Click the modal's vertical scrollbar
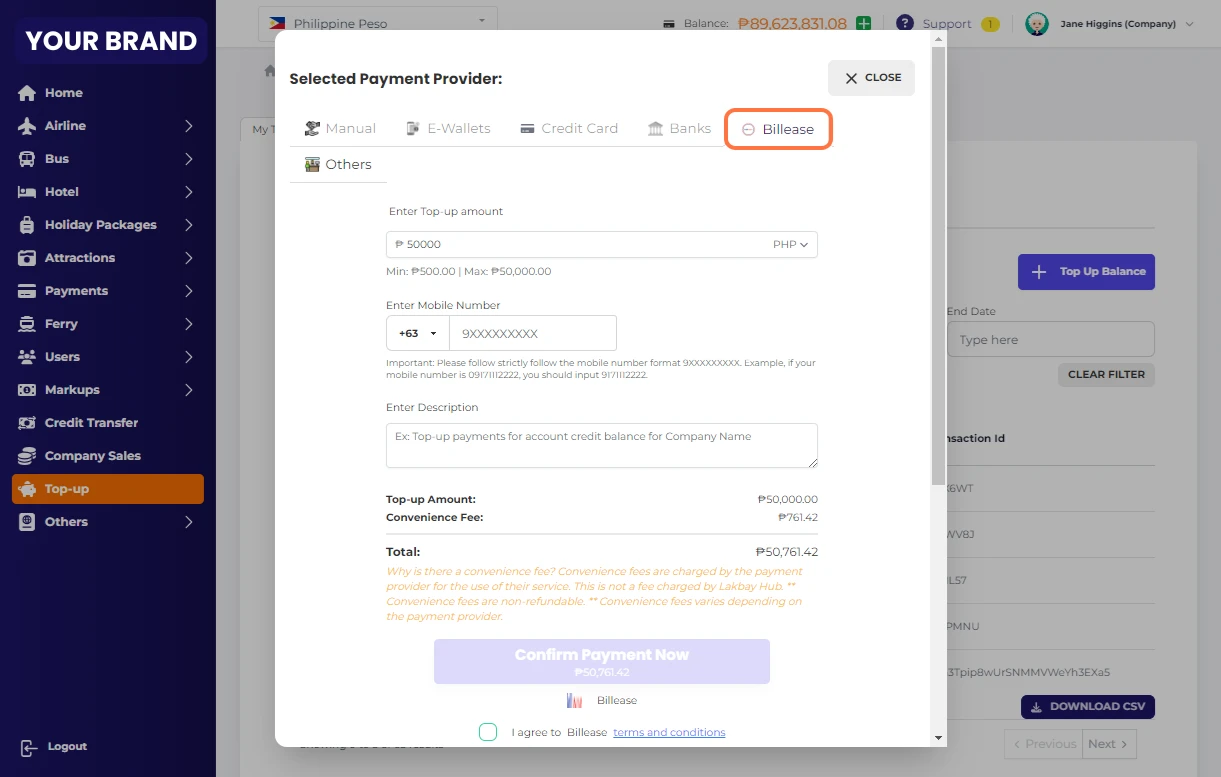This screenshot has width=1221, height=777. coord(937,300)
